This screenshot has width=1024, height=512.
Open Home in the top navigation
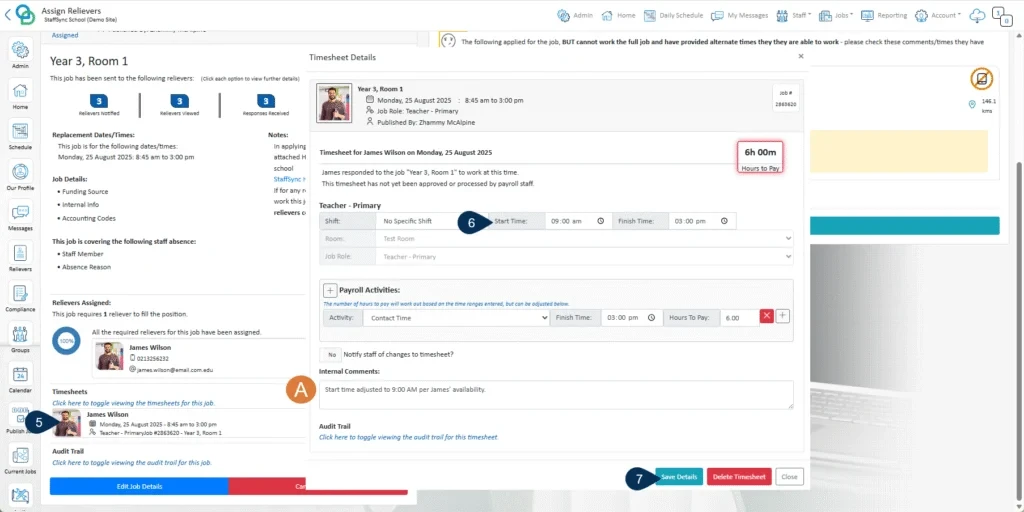618,15
